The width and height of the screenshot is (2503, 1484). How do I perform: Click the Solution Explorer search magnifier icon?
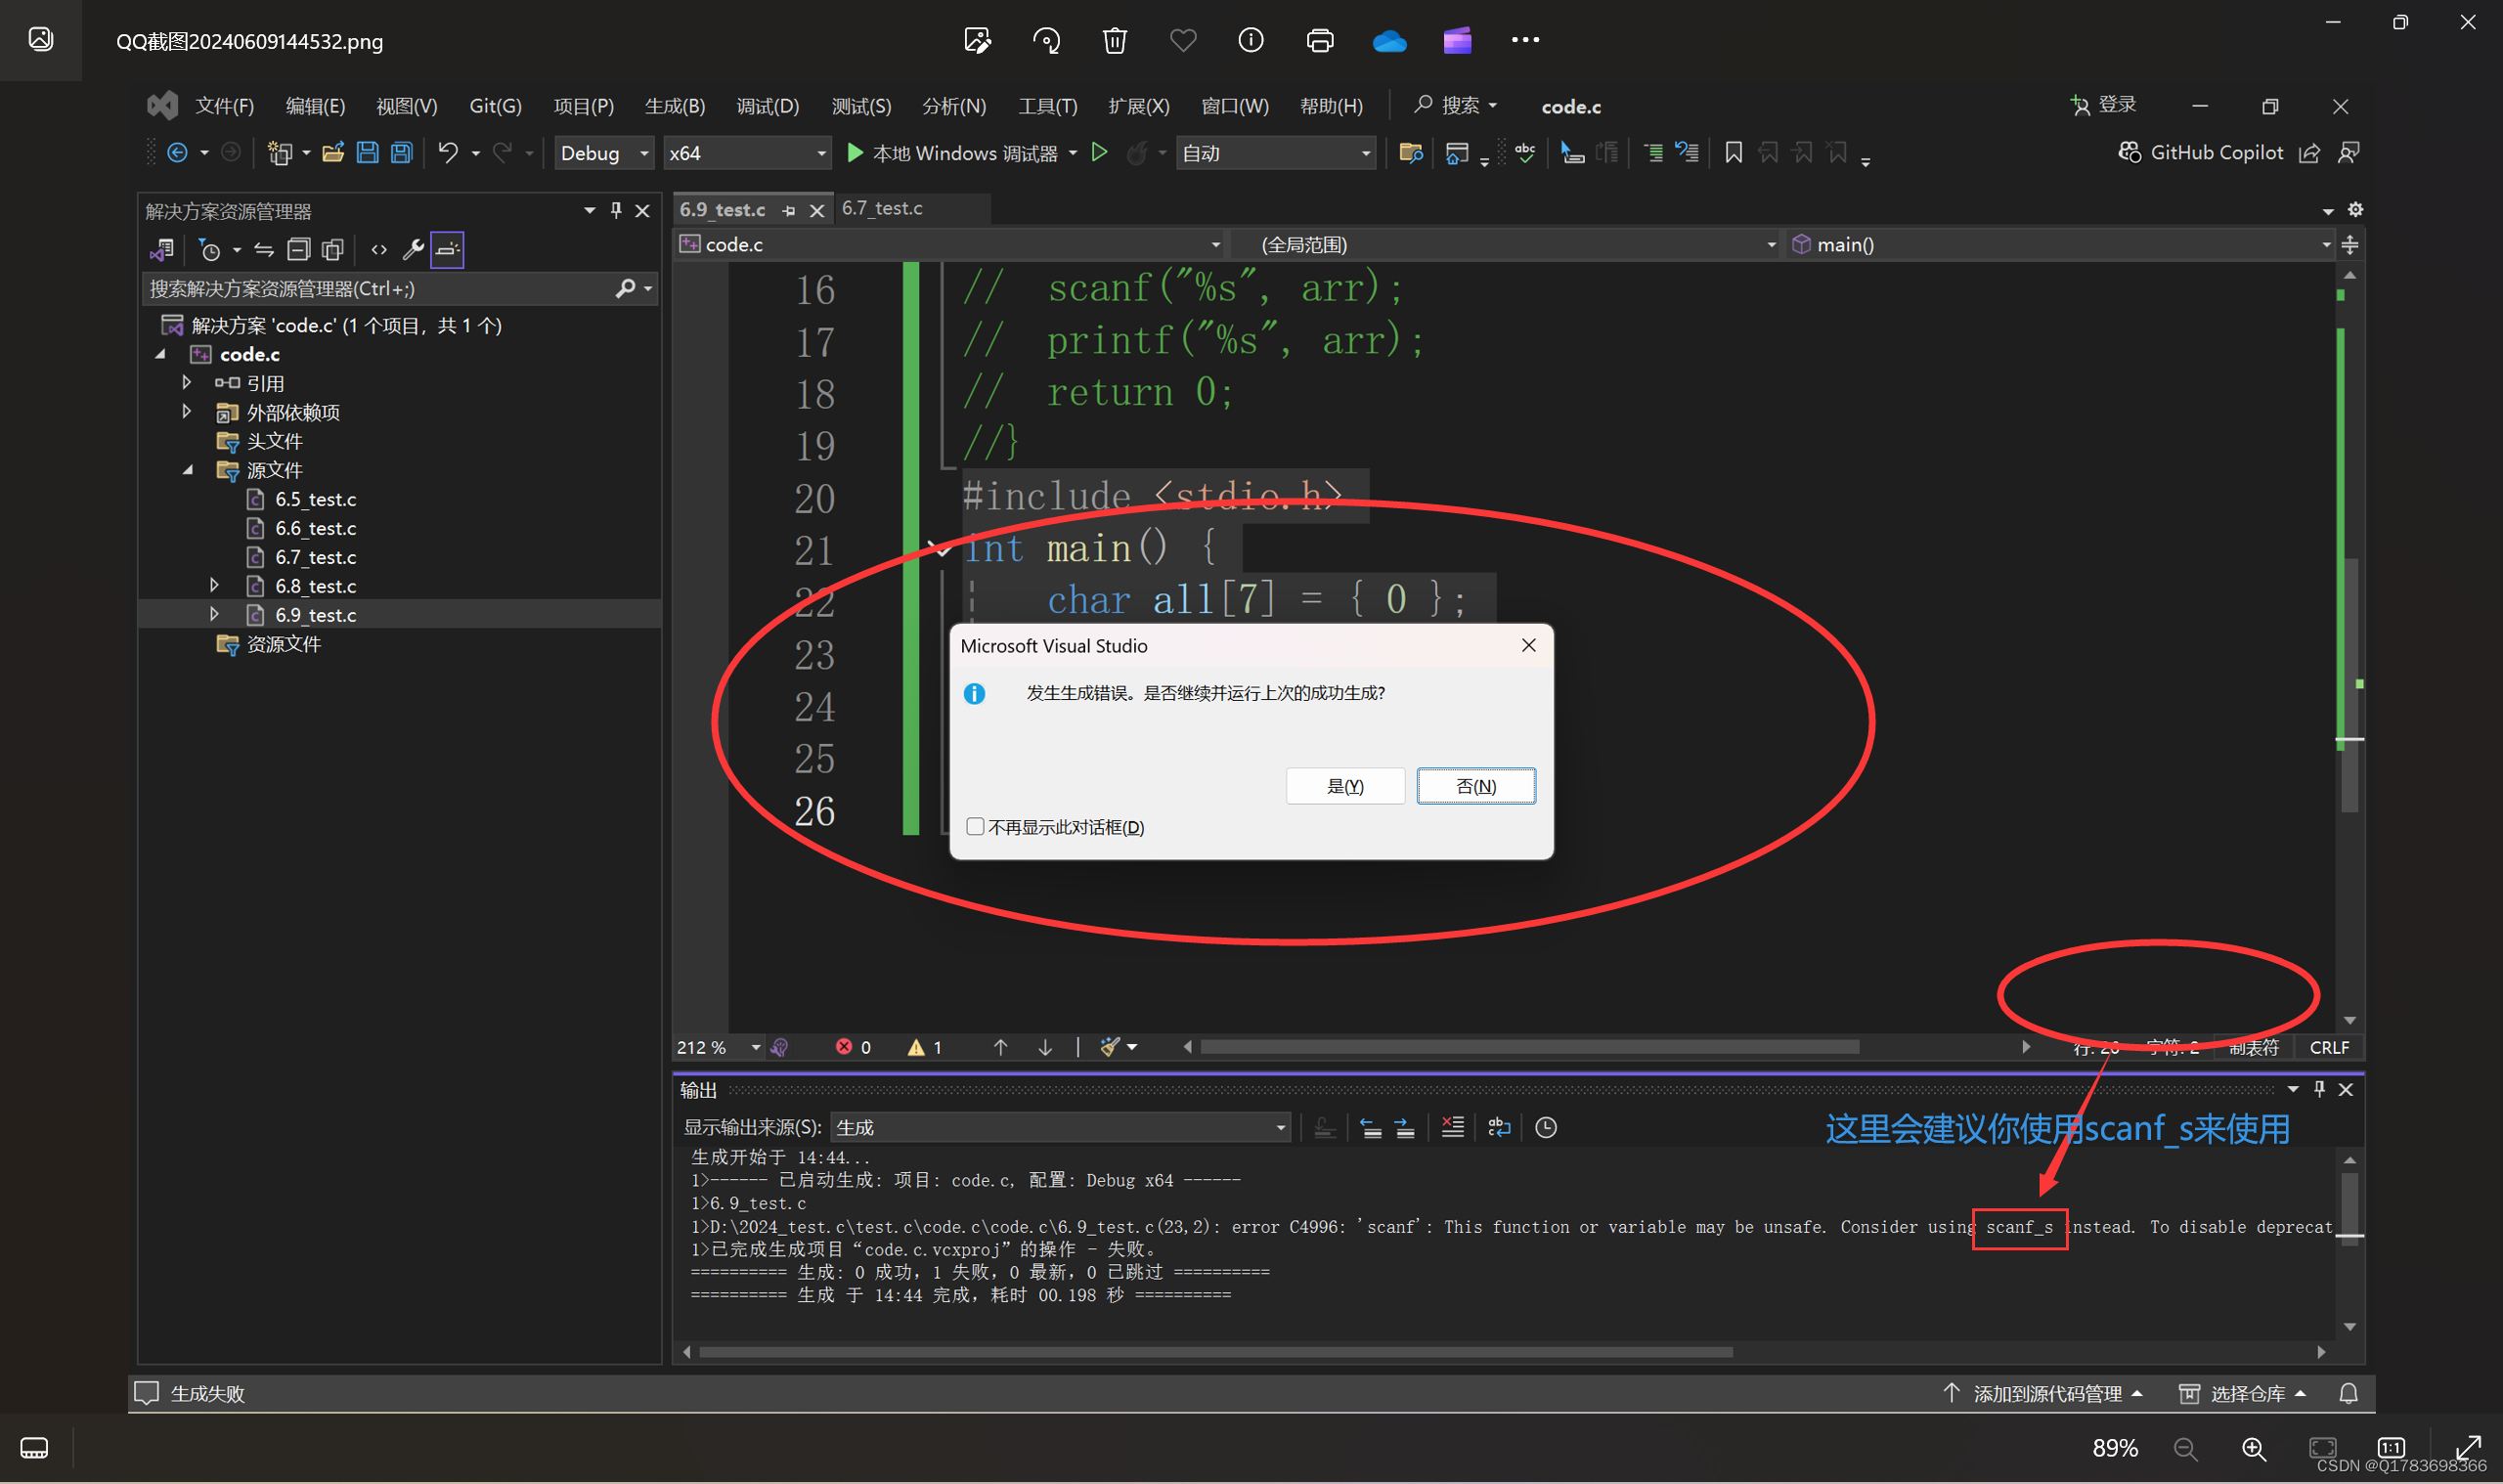click(626, 288)
